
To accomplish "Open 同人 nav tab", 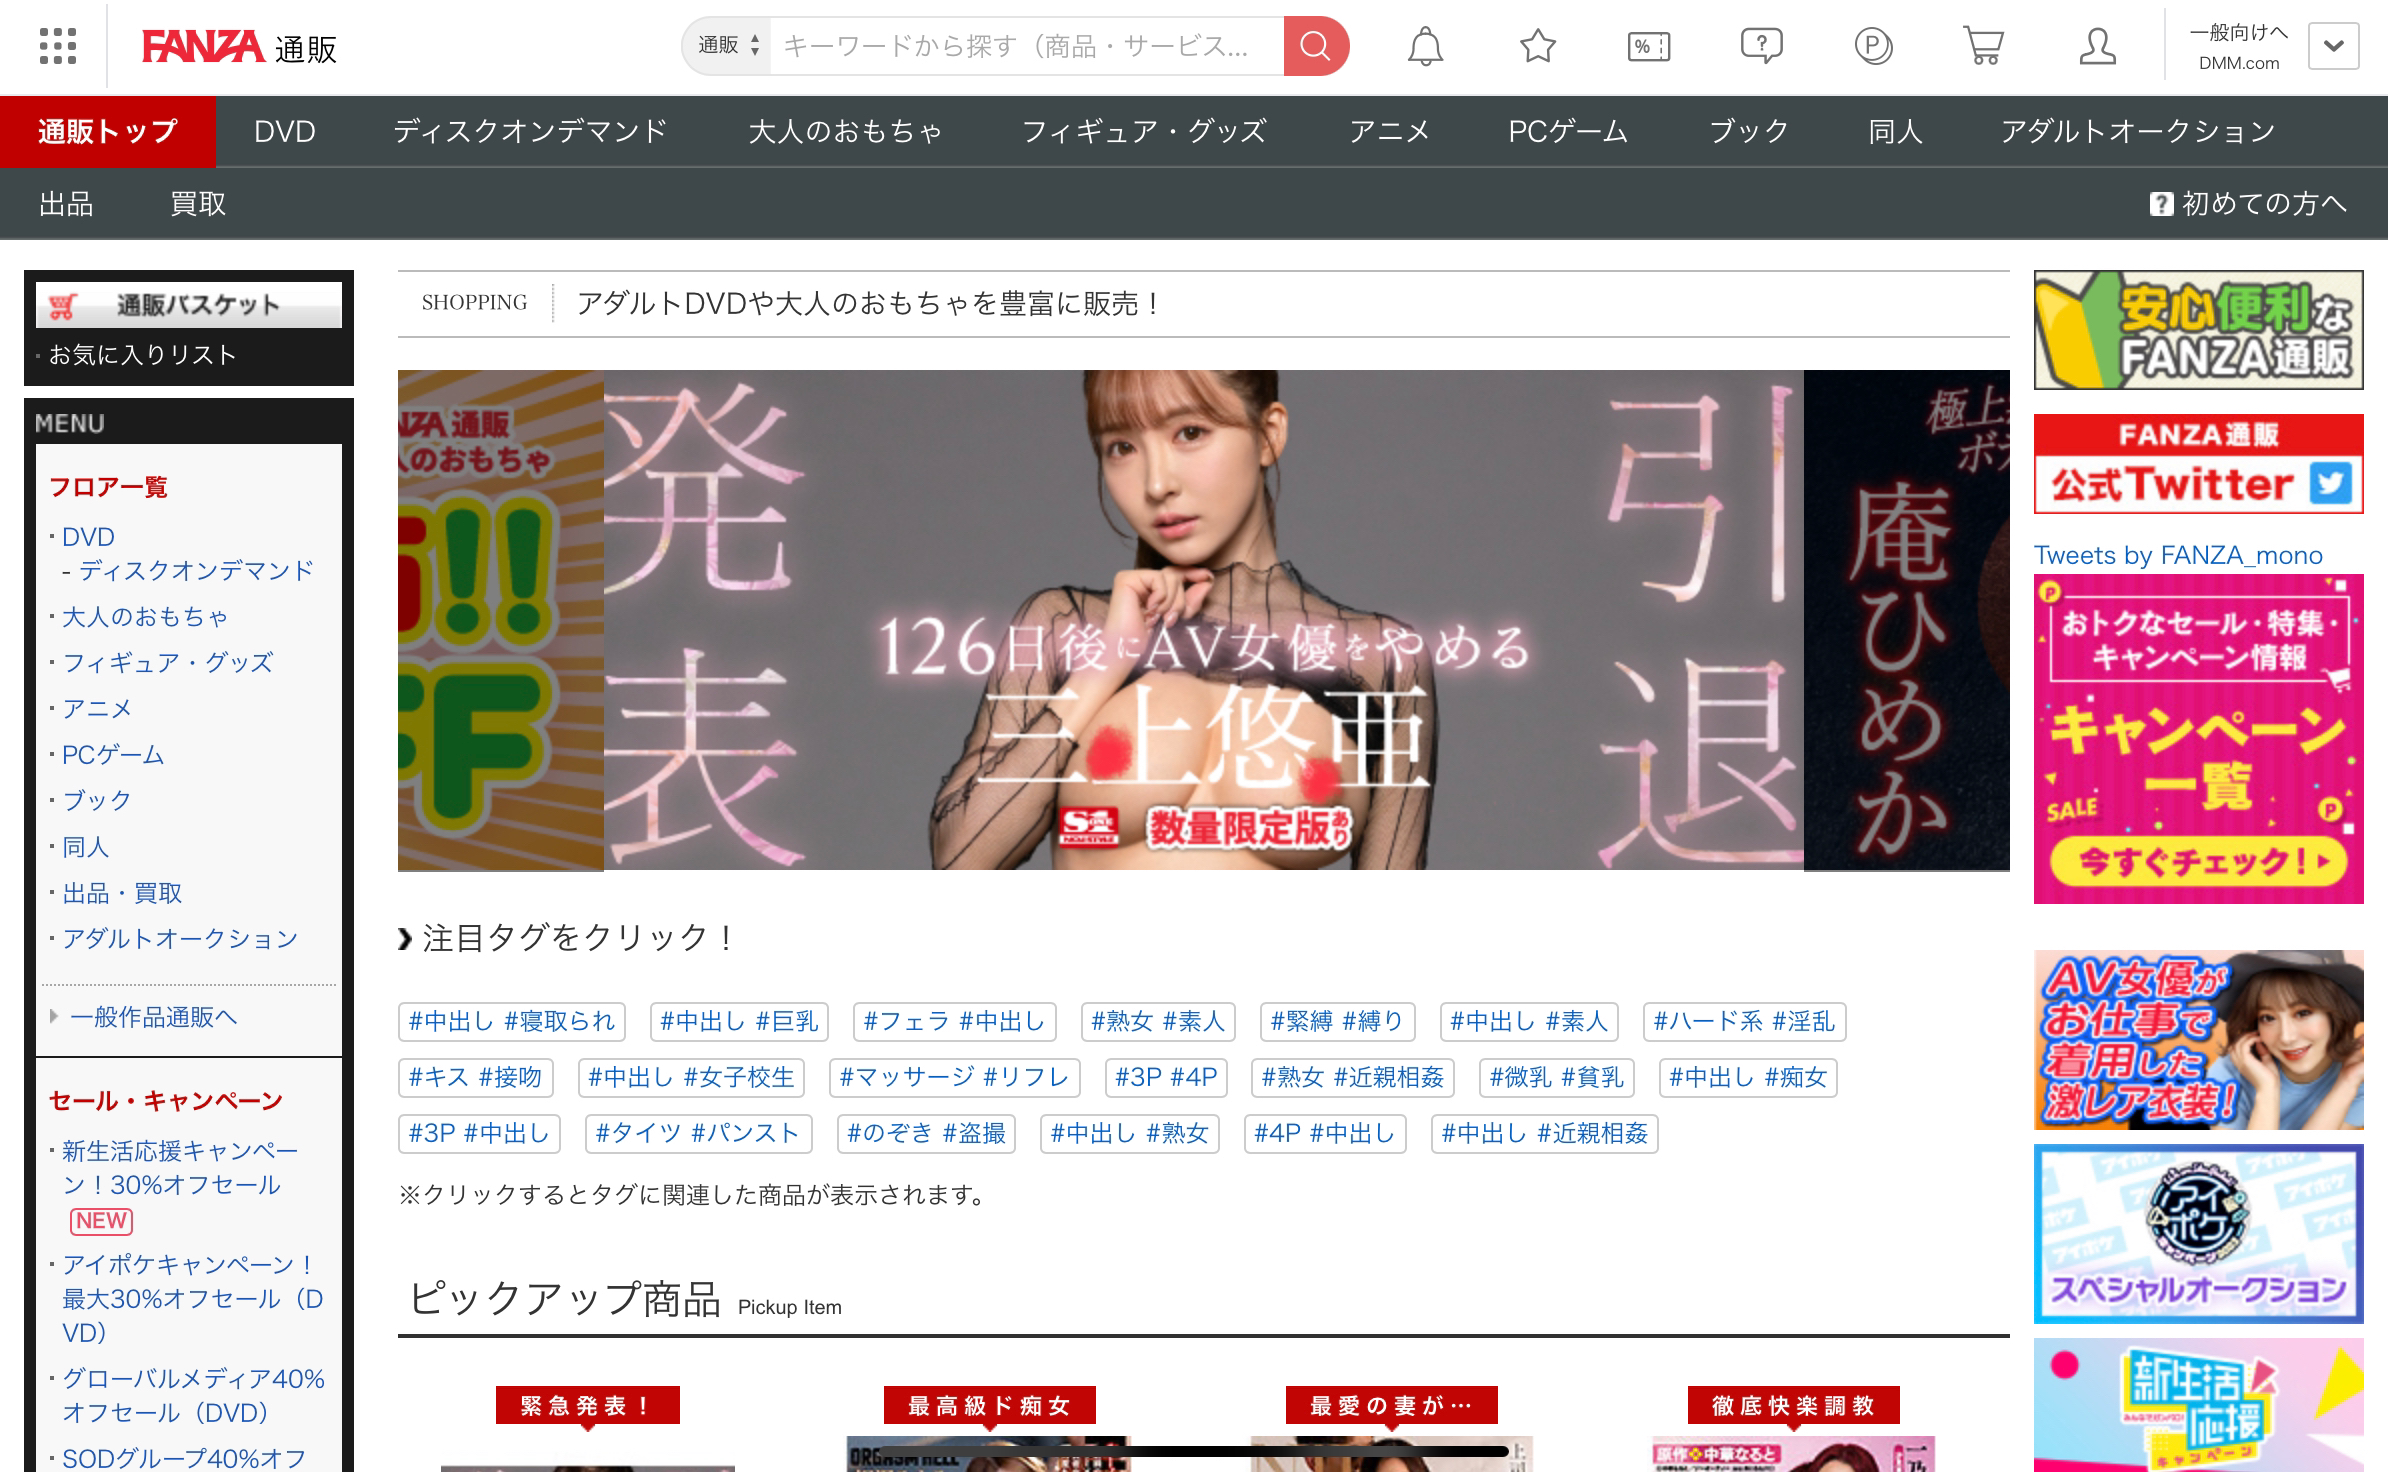I will click(1895, 131).
